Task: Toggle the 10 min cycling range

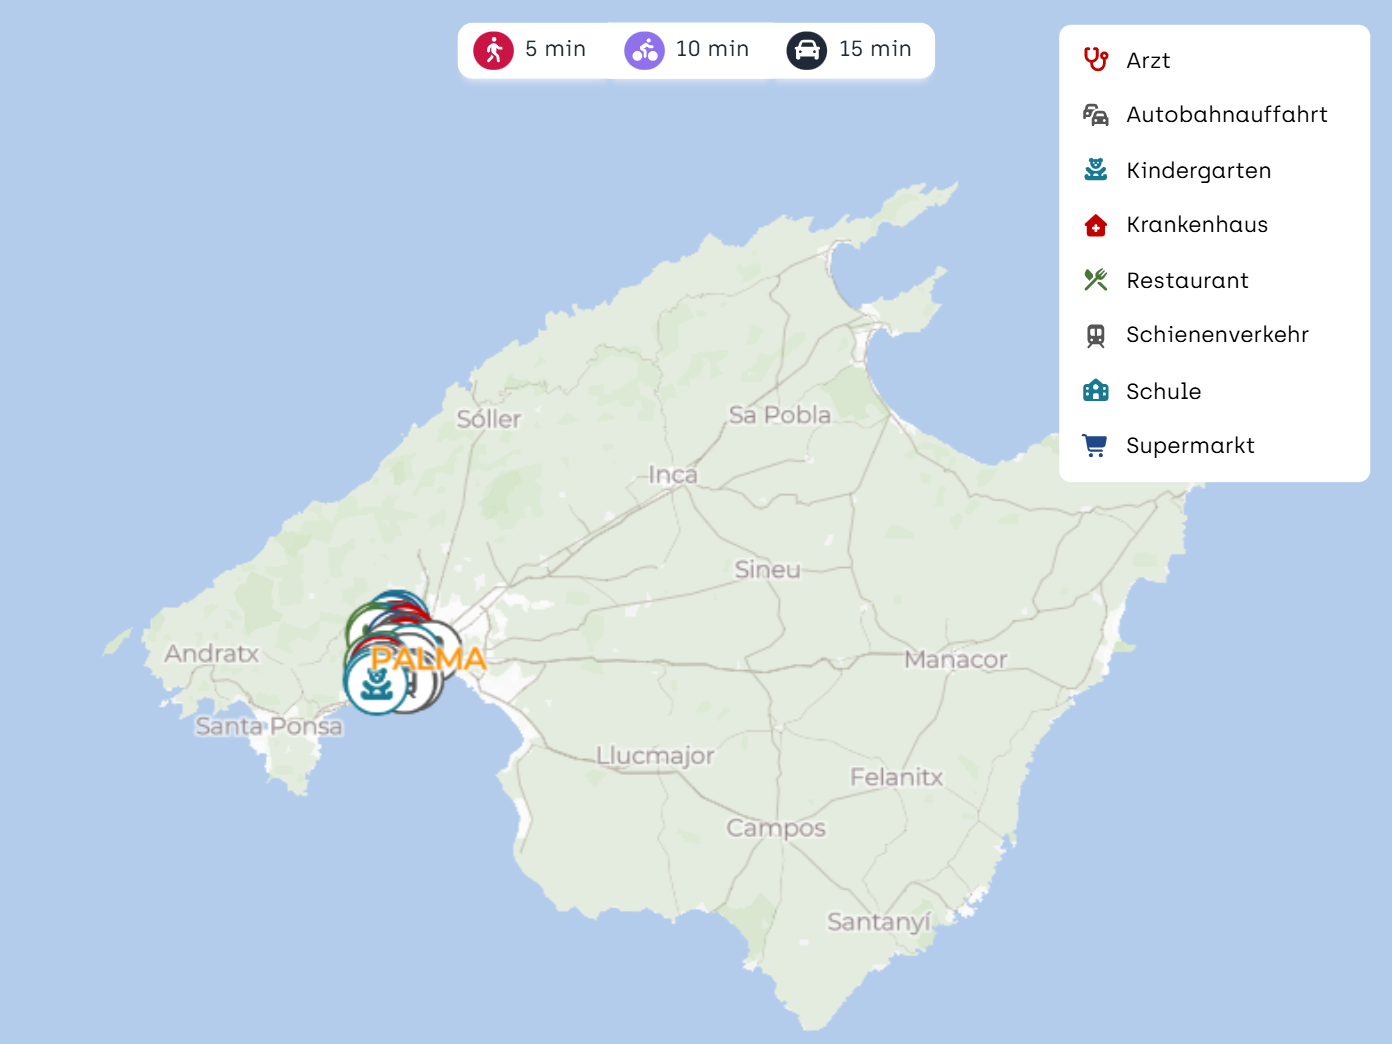Action: click(687, 50)
